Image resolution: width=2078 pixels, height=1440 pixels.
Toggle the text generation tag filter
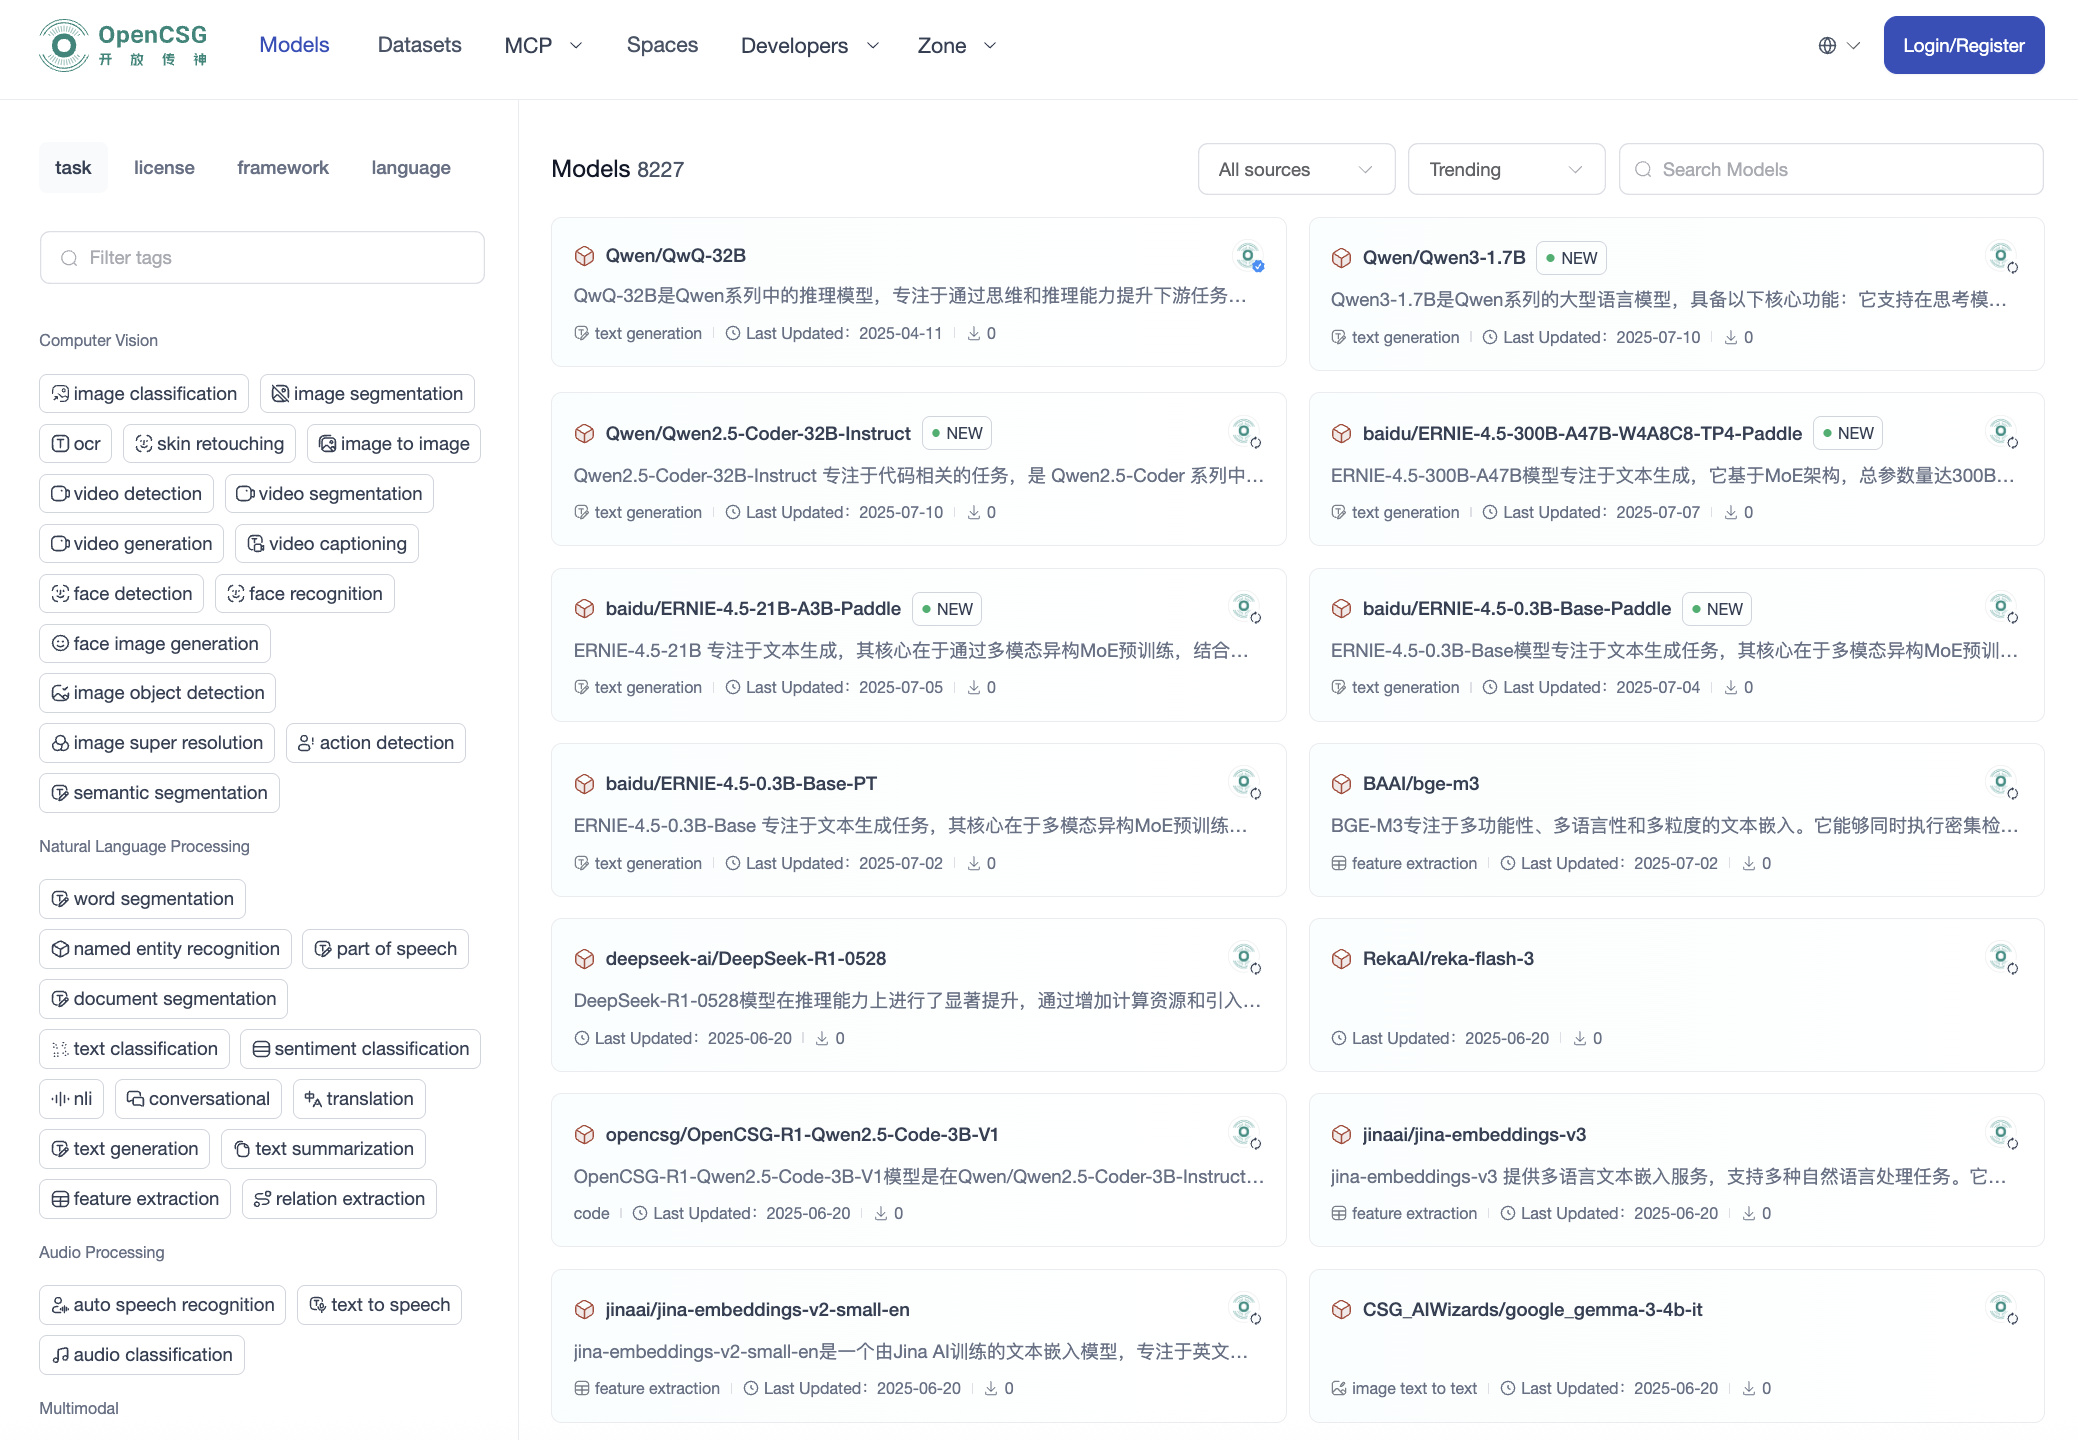click(x=125, y=1149)
